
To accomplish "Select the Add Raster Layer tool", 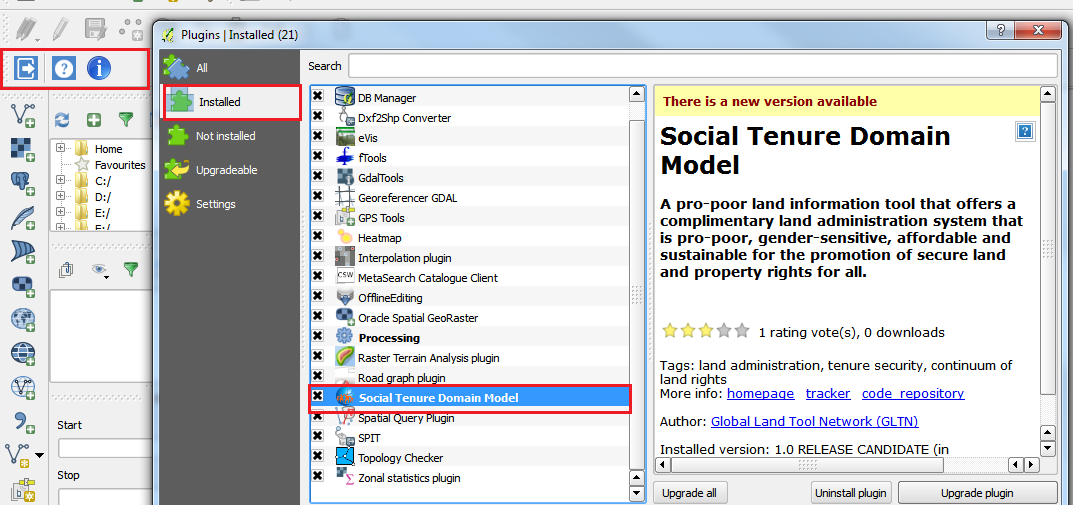I will pos(22,149).
